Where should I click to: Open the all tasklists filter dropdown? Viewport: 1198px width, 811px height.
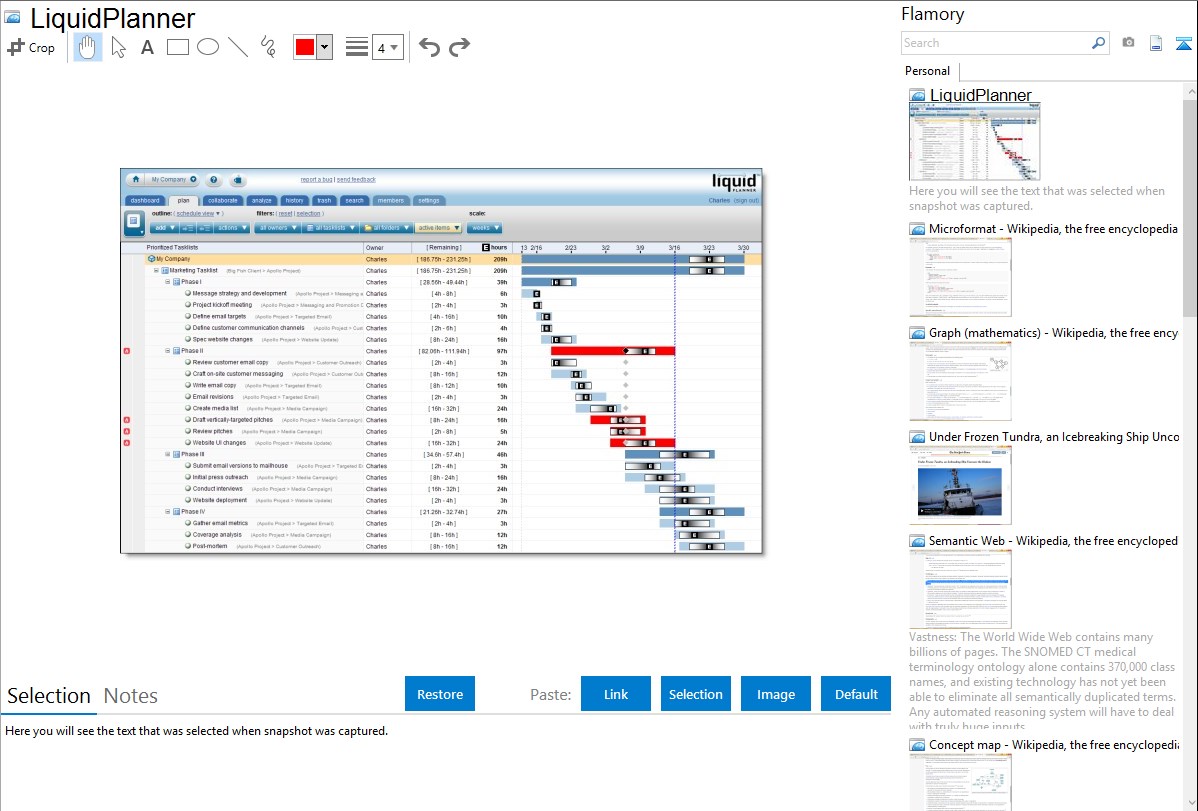pos(330,228)
